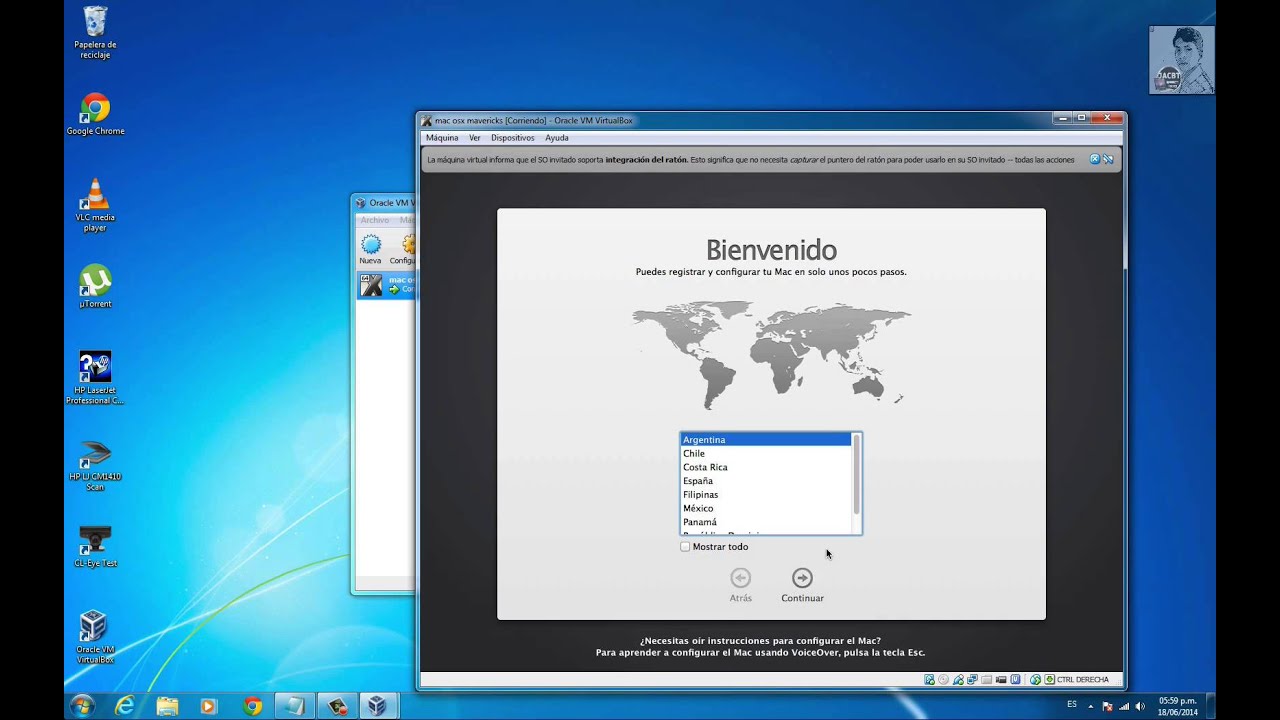This screenshot has height=720, width=1280.
Task: Select Costa Rica in the country list
Action: [x=765, y=467]
